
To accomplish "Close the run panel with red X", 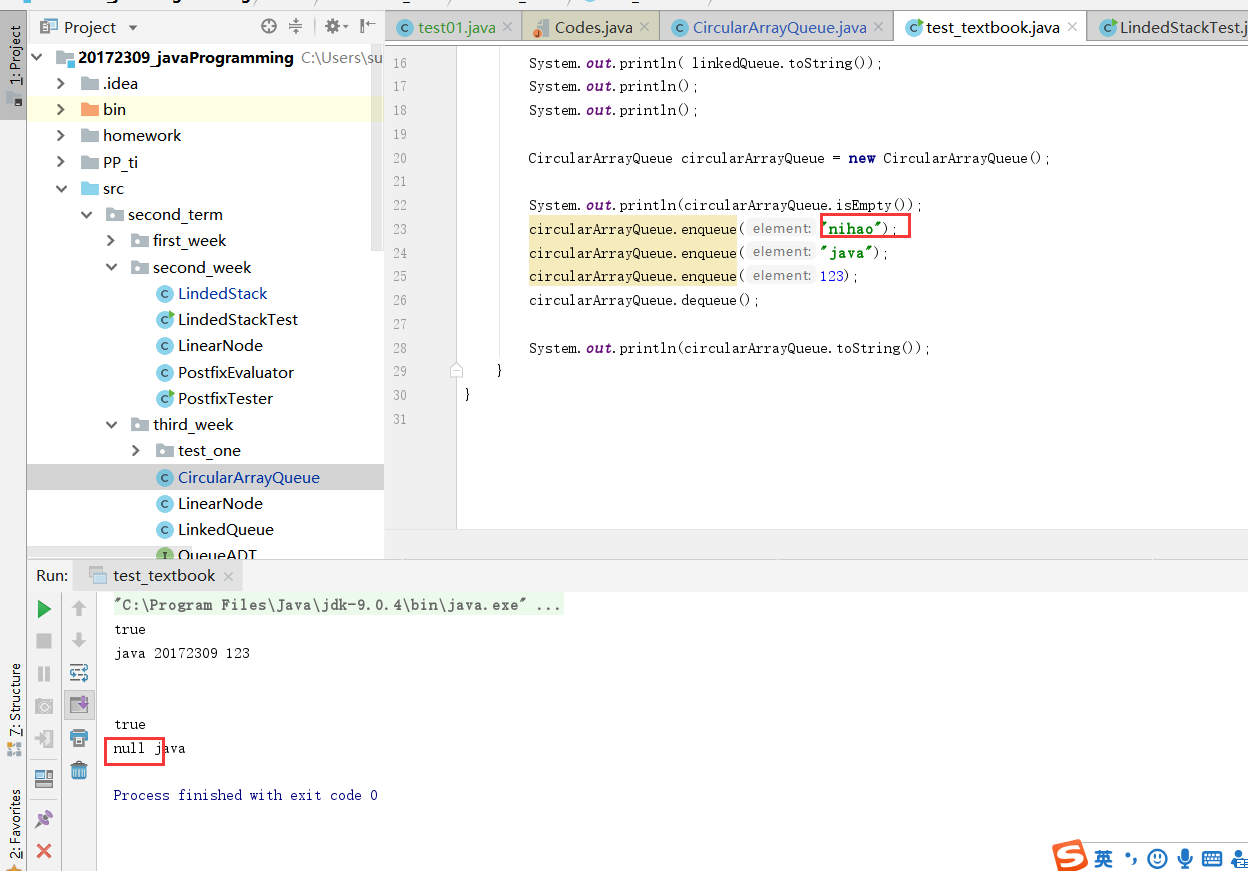I will [x=44, y=851].
